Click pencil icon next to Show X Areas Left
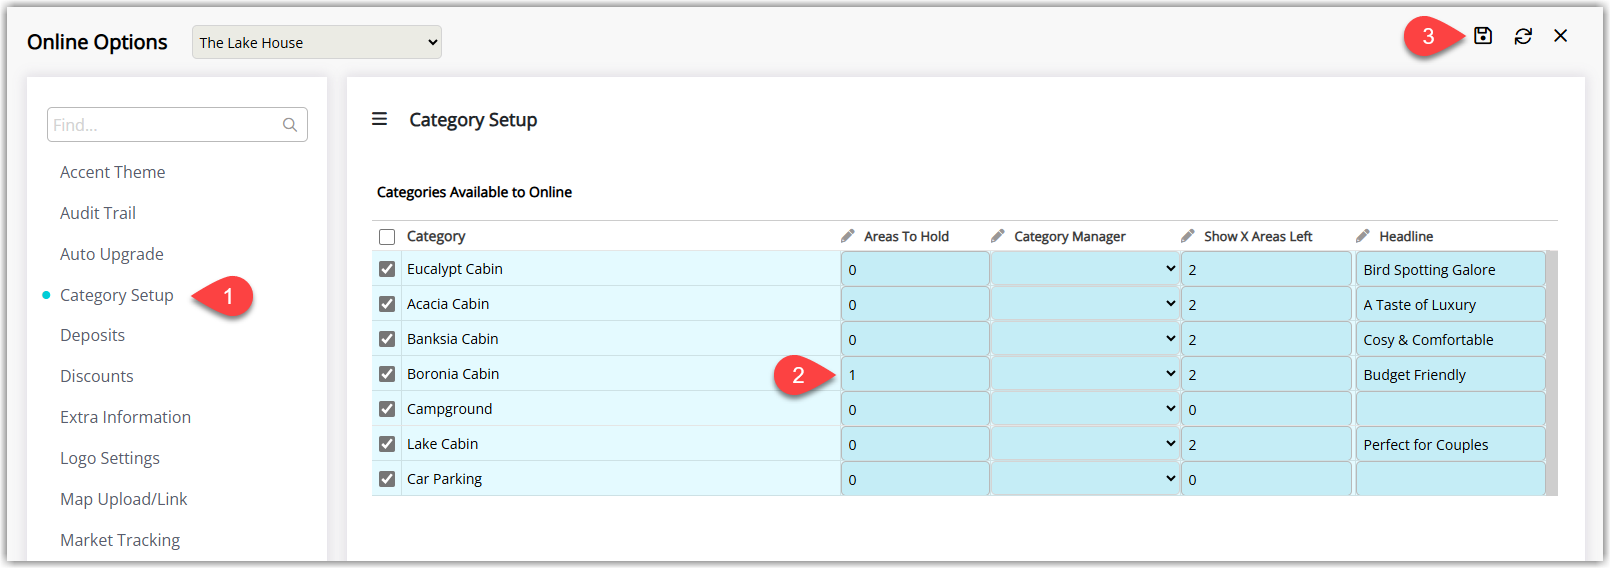Viewport: 1611px width, 569px height. [x=1188, y=236]
